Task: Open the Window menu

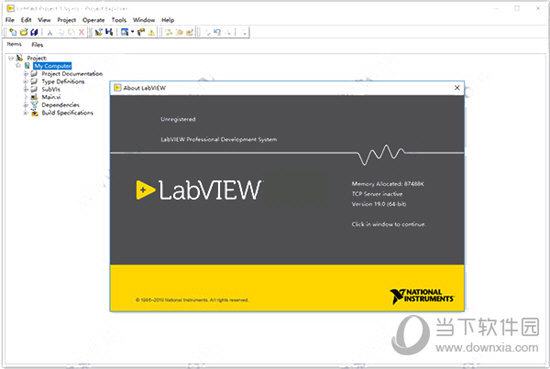Action: pyautogui.click(x=144, y=20)
